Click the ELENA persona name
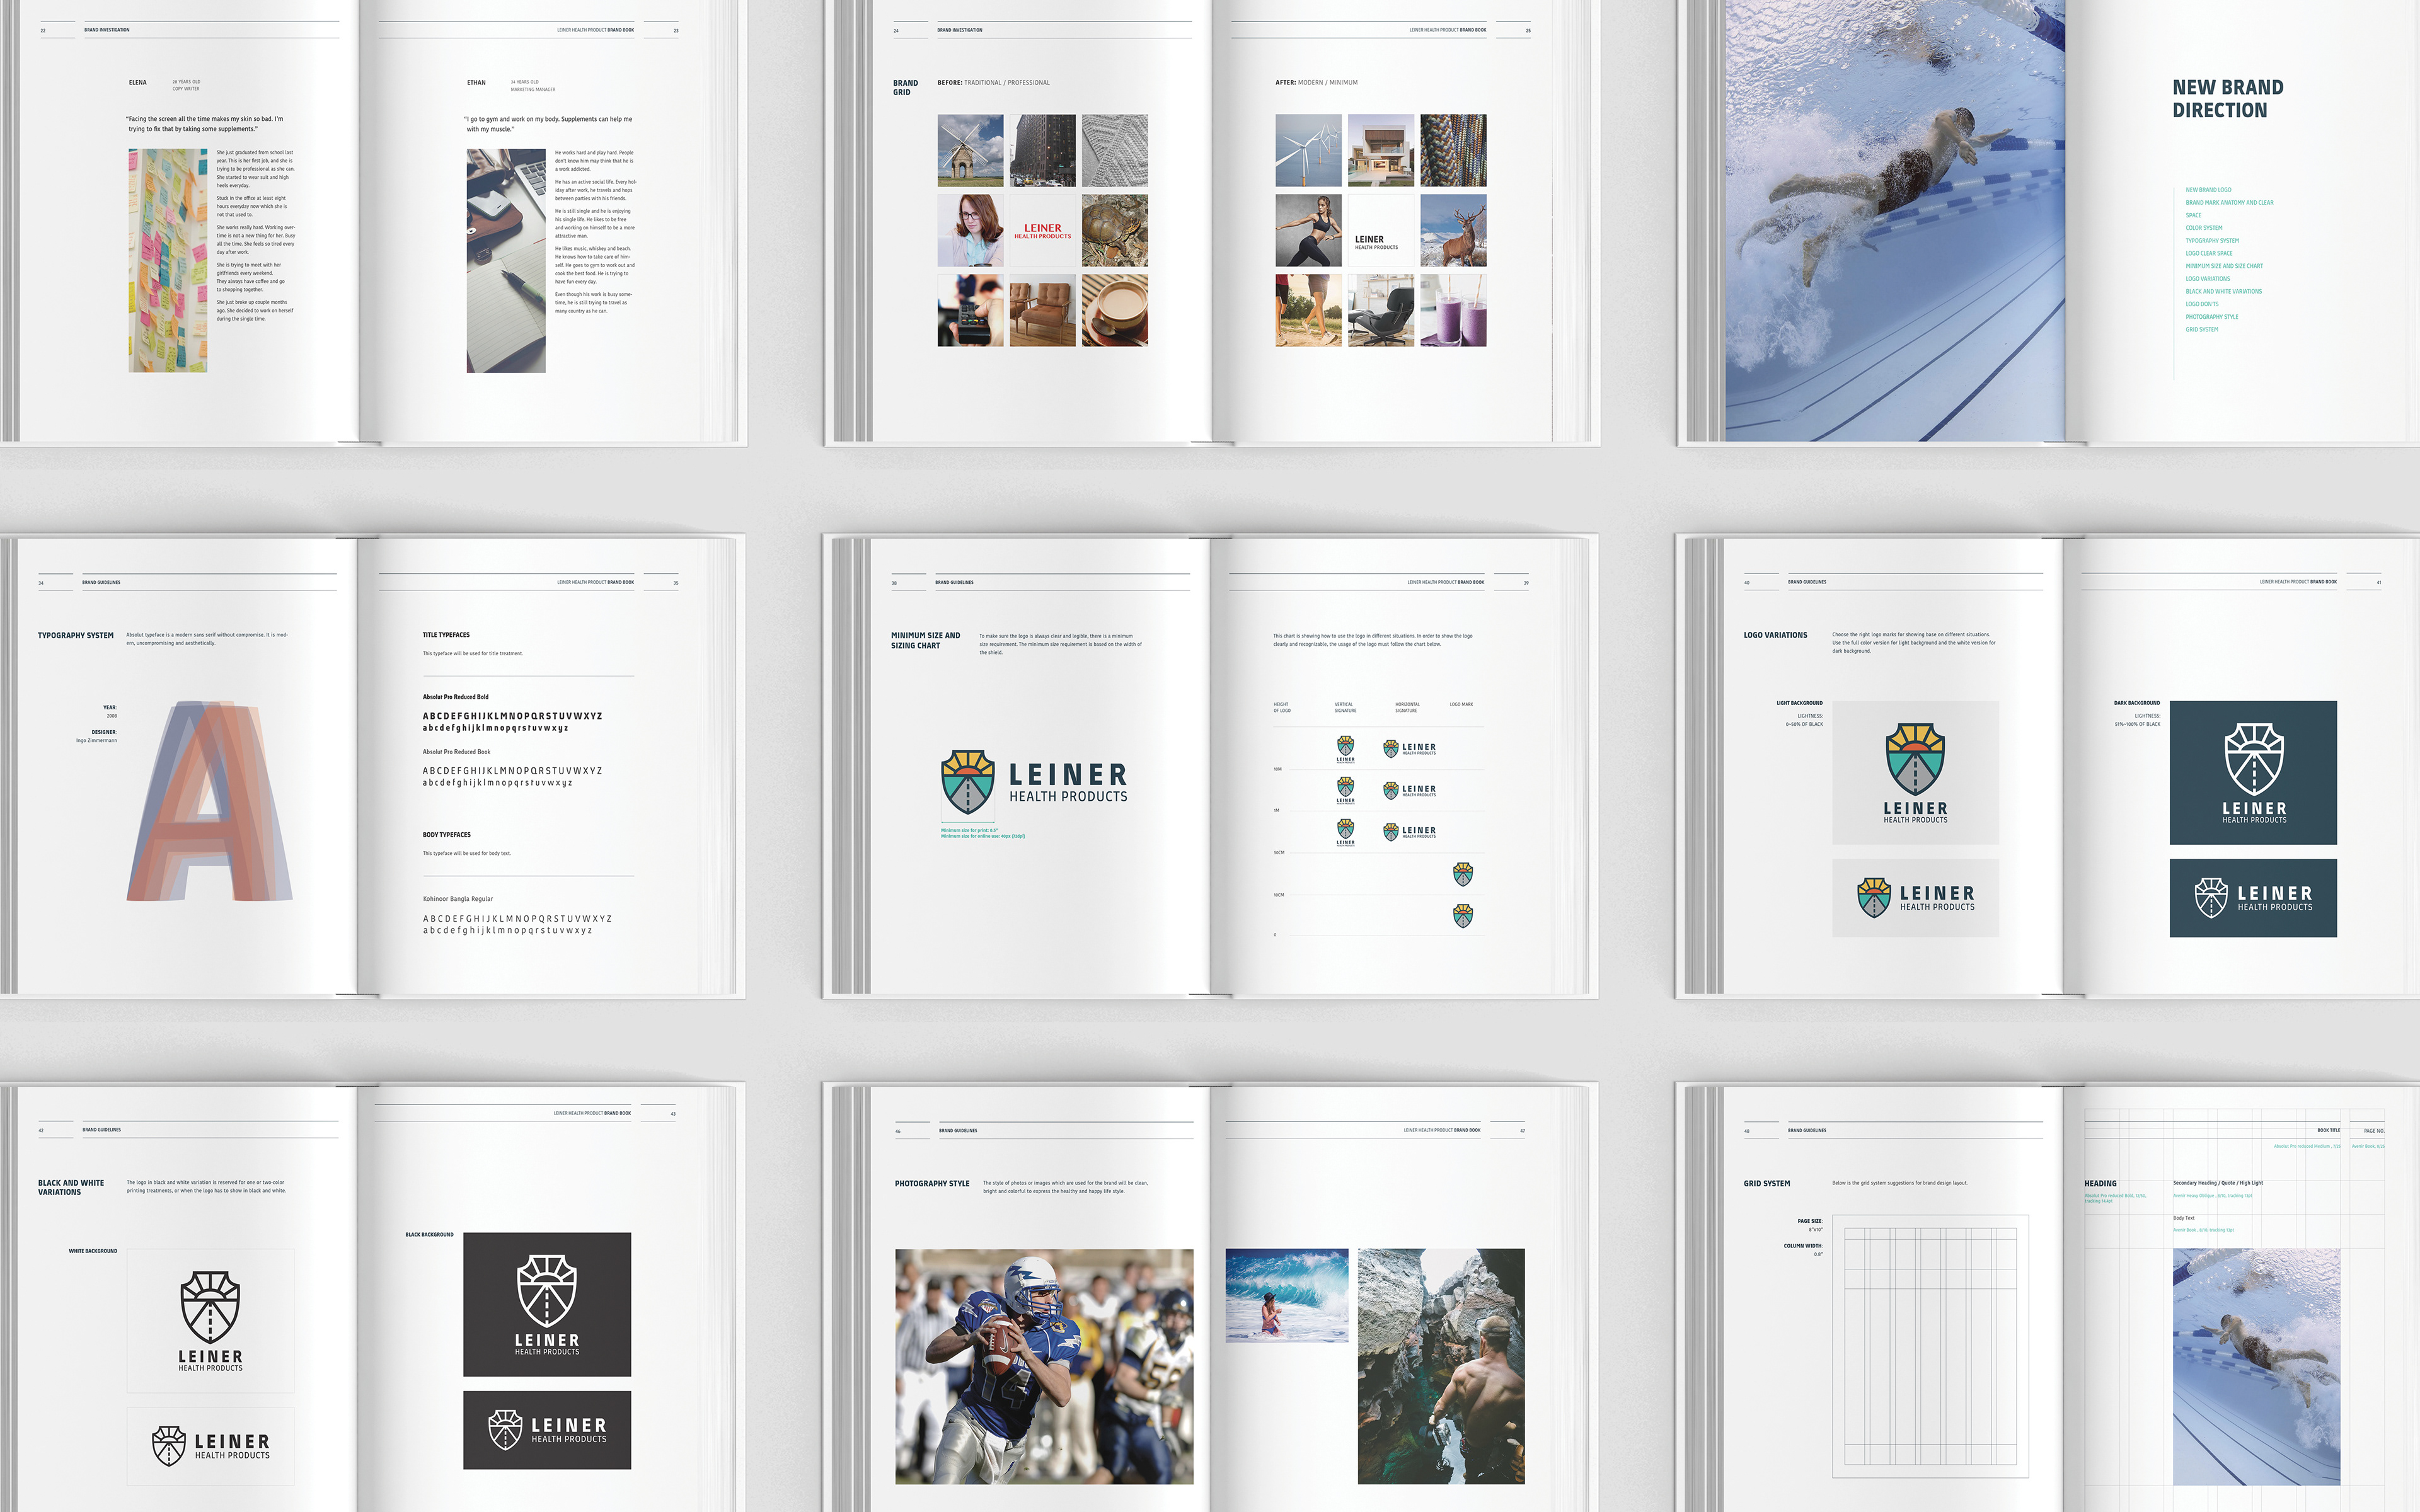The width and height of the screenshot is (2420, 1512). (x=138, y=83)
